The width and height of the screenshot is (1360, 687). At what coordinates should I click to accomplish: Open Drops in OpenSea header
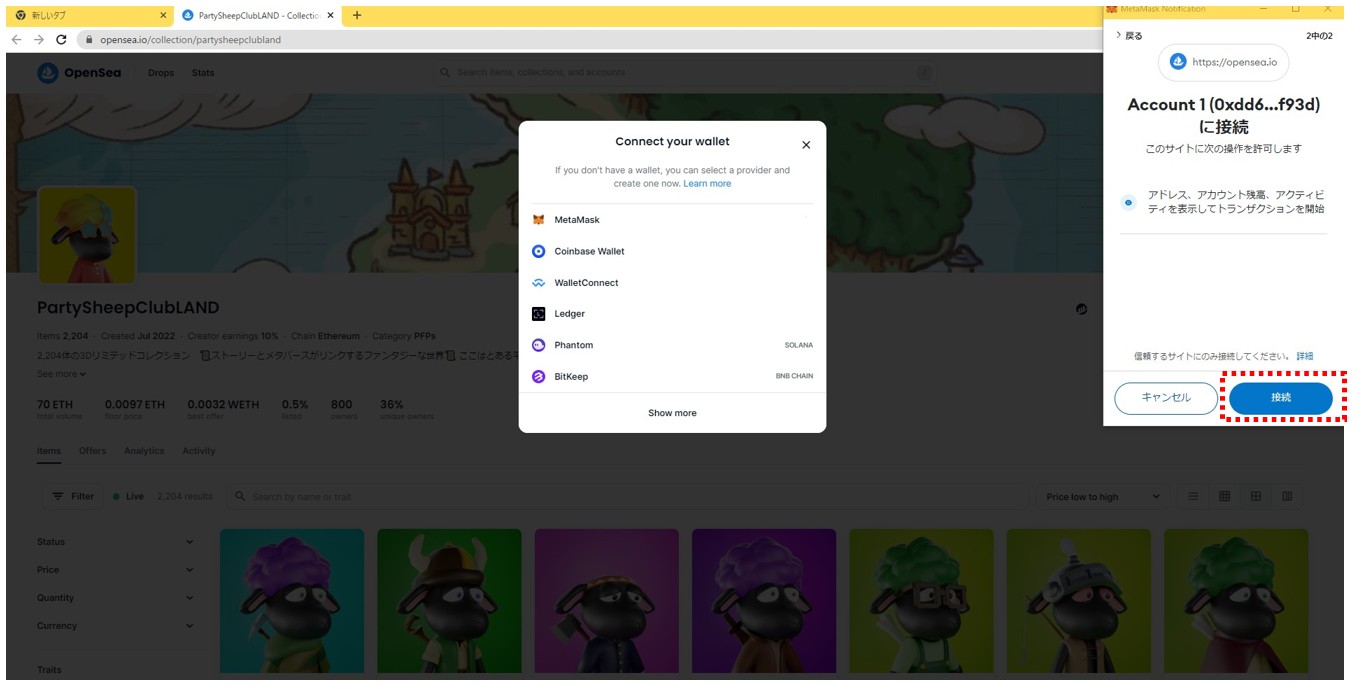click(161, 73)
